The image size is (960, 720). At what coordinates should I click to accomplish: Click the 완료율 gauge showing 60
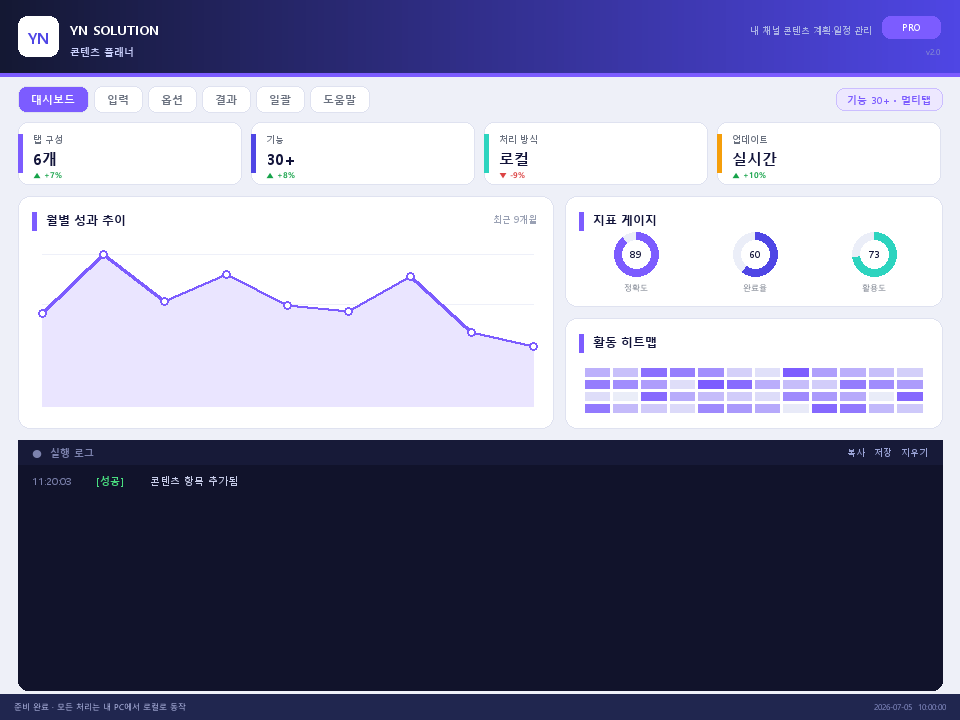755,255
